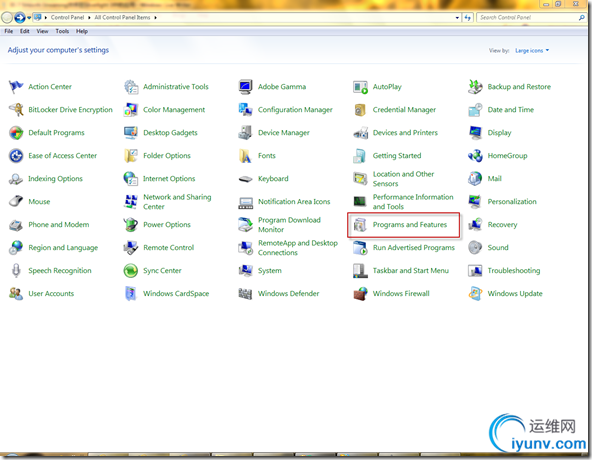Screen dimensions: 592x460
Task: Open the Help menu
Action: point(82,31)
